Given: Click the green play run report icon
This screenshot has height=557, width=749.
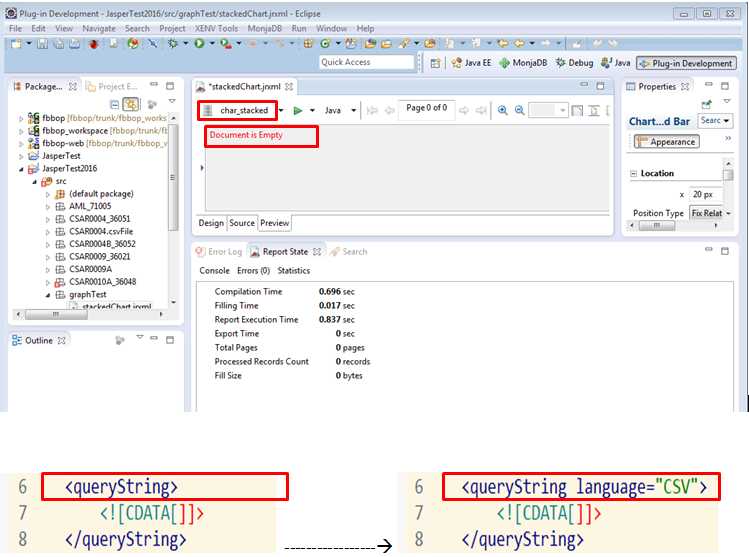Looking at the screenshot, I should 298,111.
